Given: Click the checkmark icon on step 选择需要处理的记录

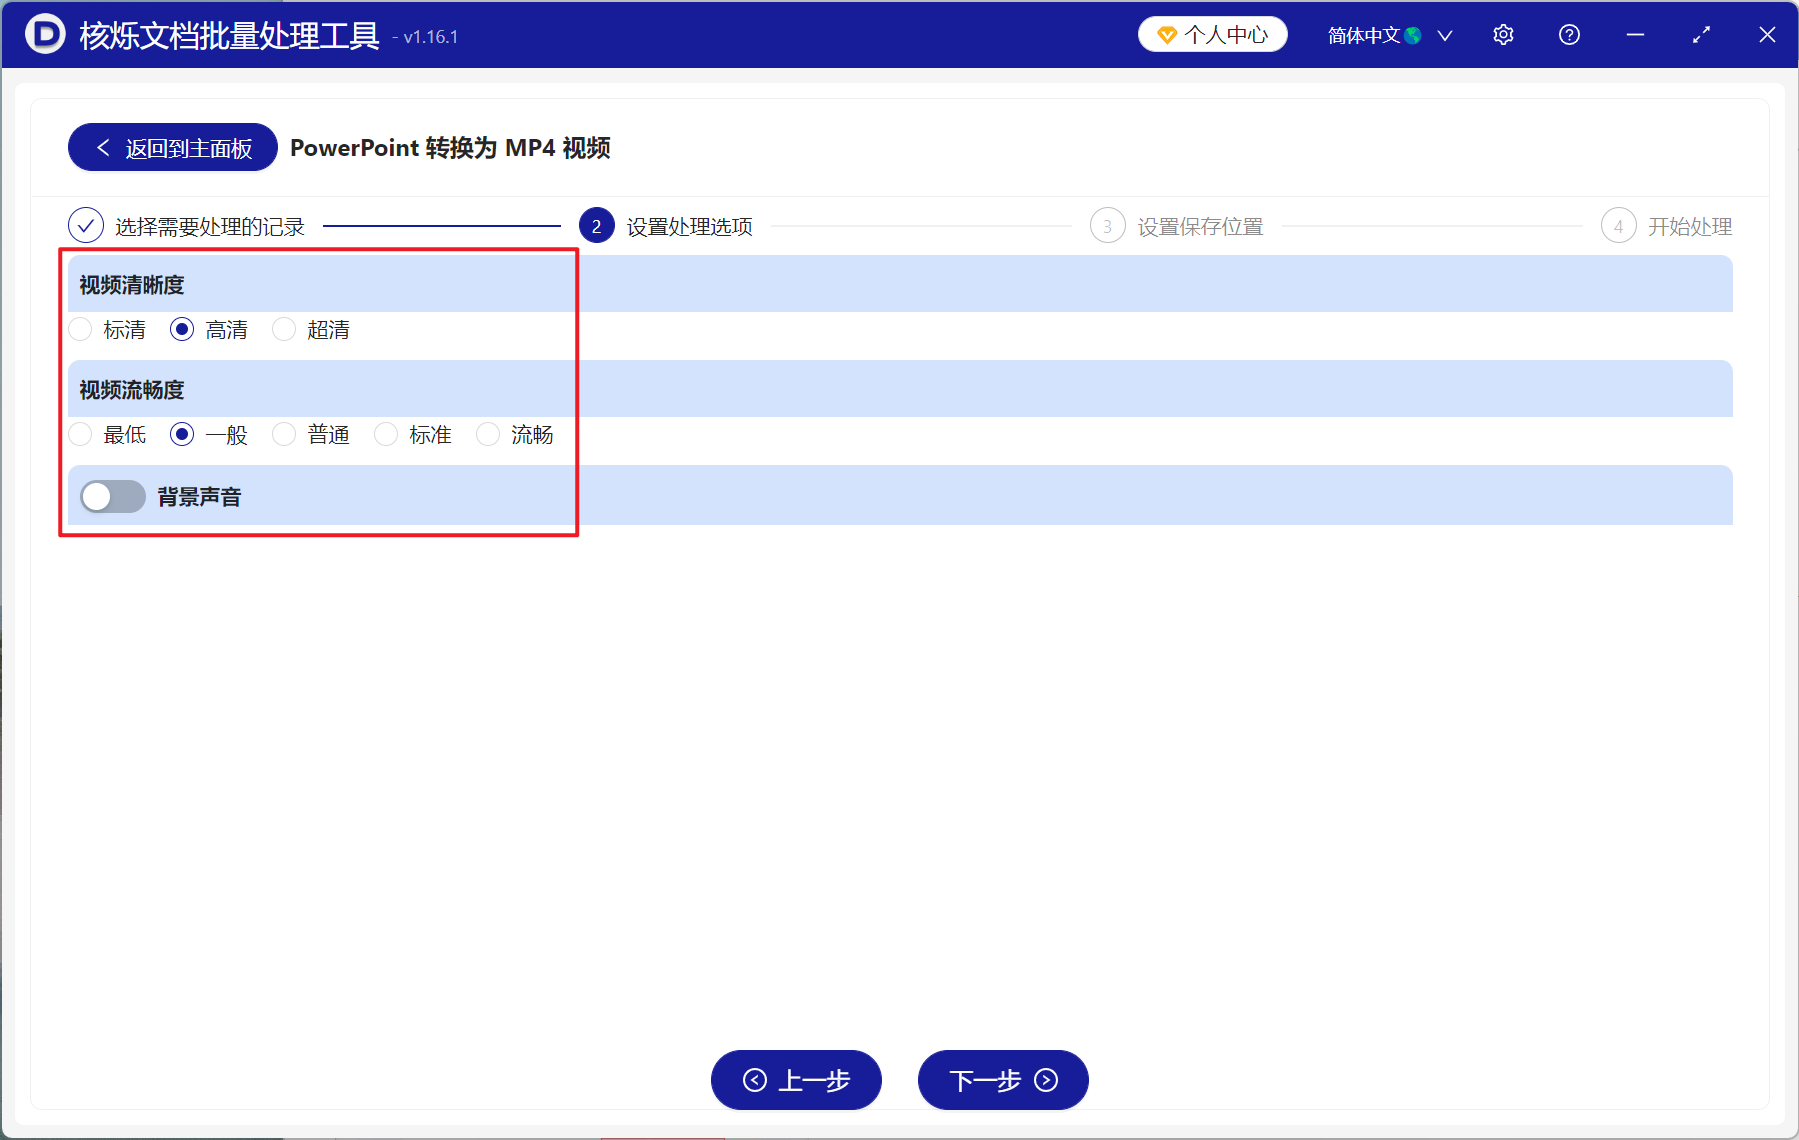Looking at the screenshot, I should (86, 226).
